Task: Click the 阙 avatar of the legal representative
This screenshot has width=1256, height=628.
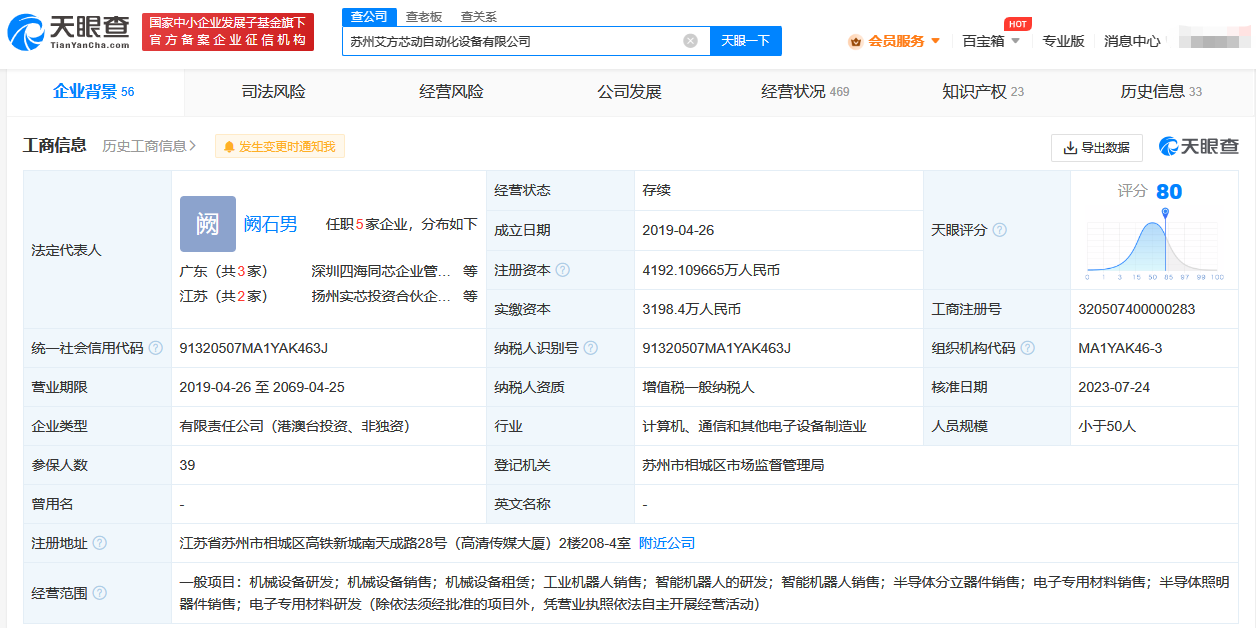Action: coord(208,223)
